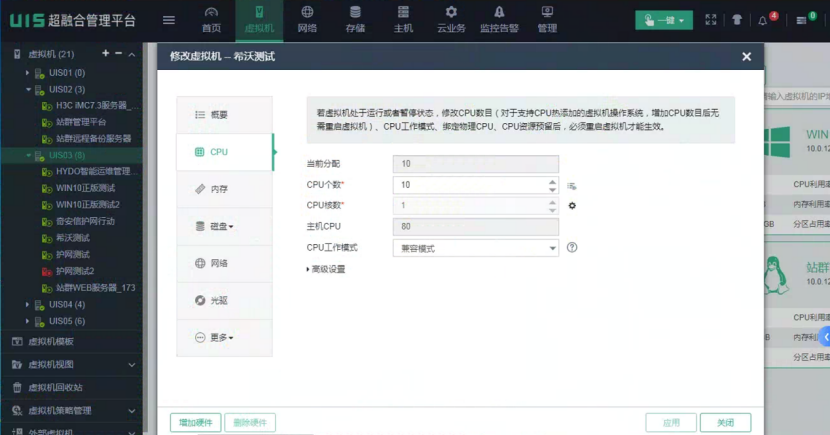Click the plus icon beside 虚拟机 (21)

point(105,53)
